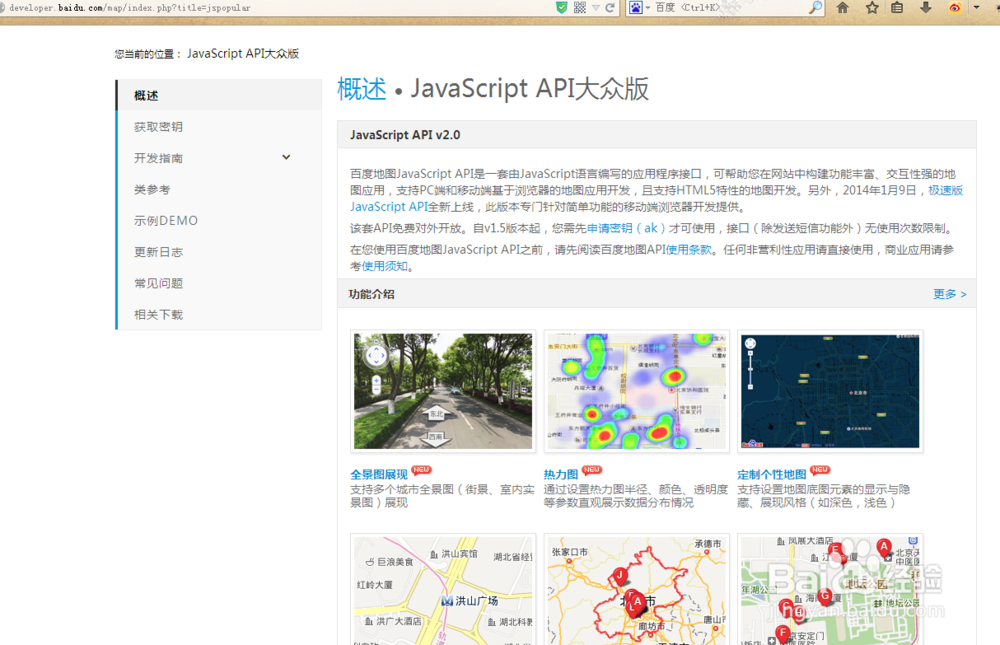Click red marker A on hotel map thumbnail
The width and height of the screenshot is (1000, 645).
coord(883,547)
